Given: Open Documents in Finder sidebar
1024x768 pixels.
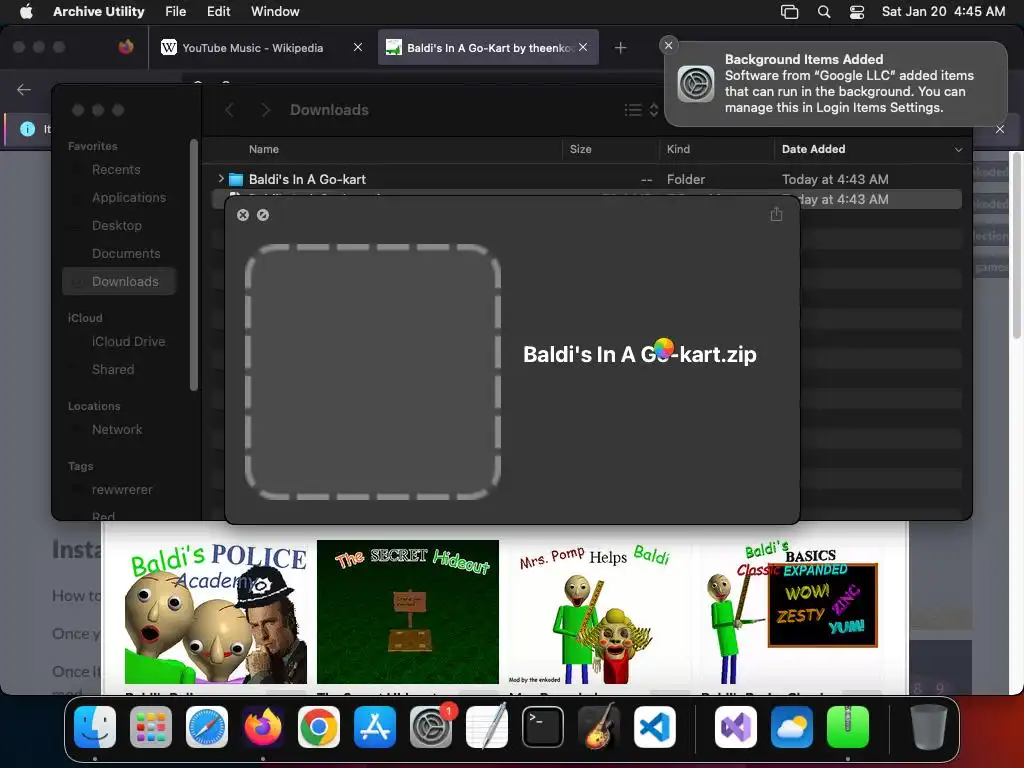Looking at the screenshot, I should [126, 254].
